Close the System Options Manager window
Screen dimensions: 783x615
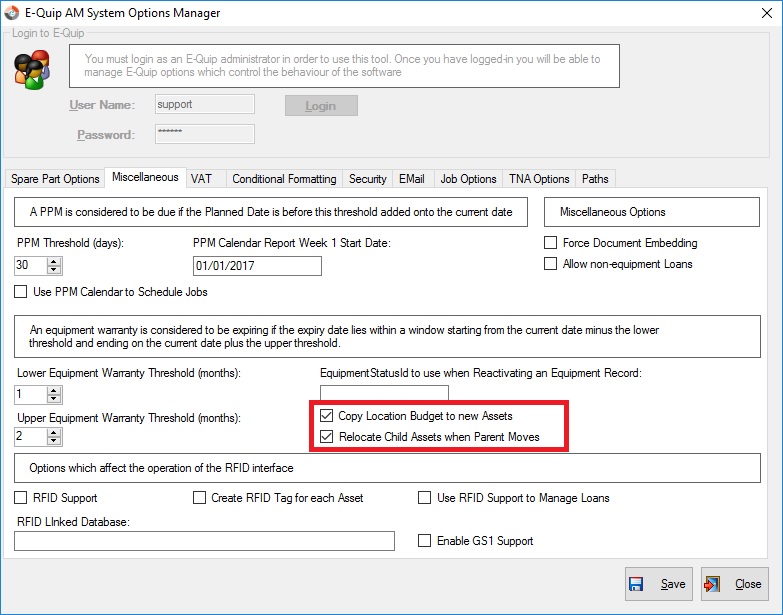tap(767, 13)
